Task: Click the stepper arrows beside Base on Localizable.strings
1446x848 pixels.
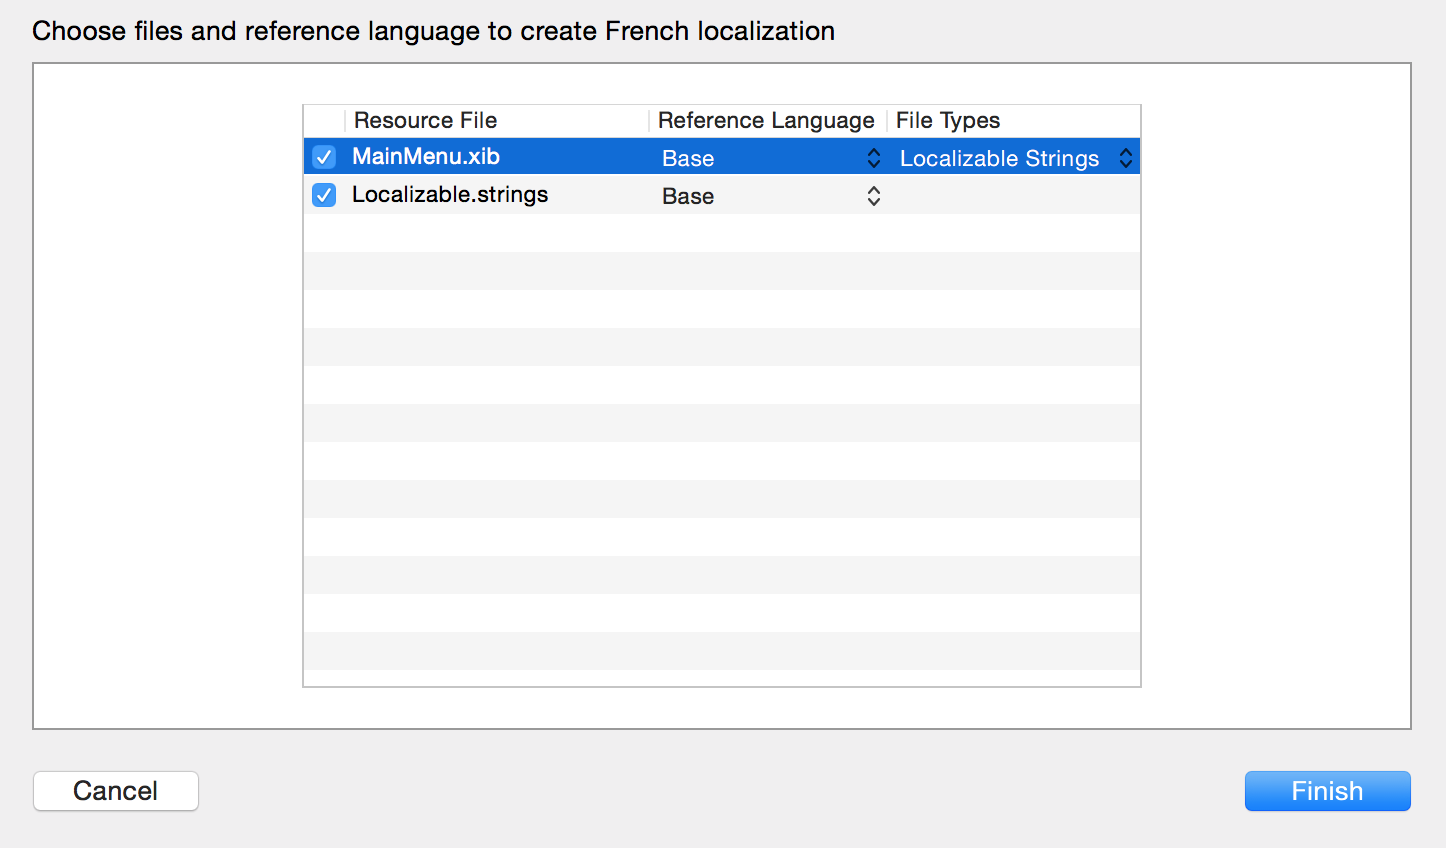Action: click(x=873, y=195)
